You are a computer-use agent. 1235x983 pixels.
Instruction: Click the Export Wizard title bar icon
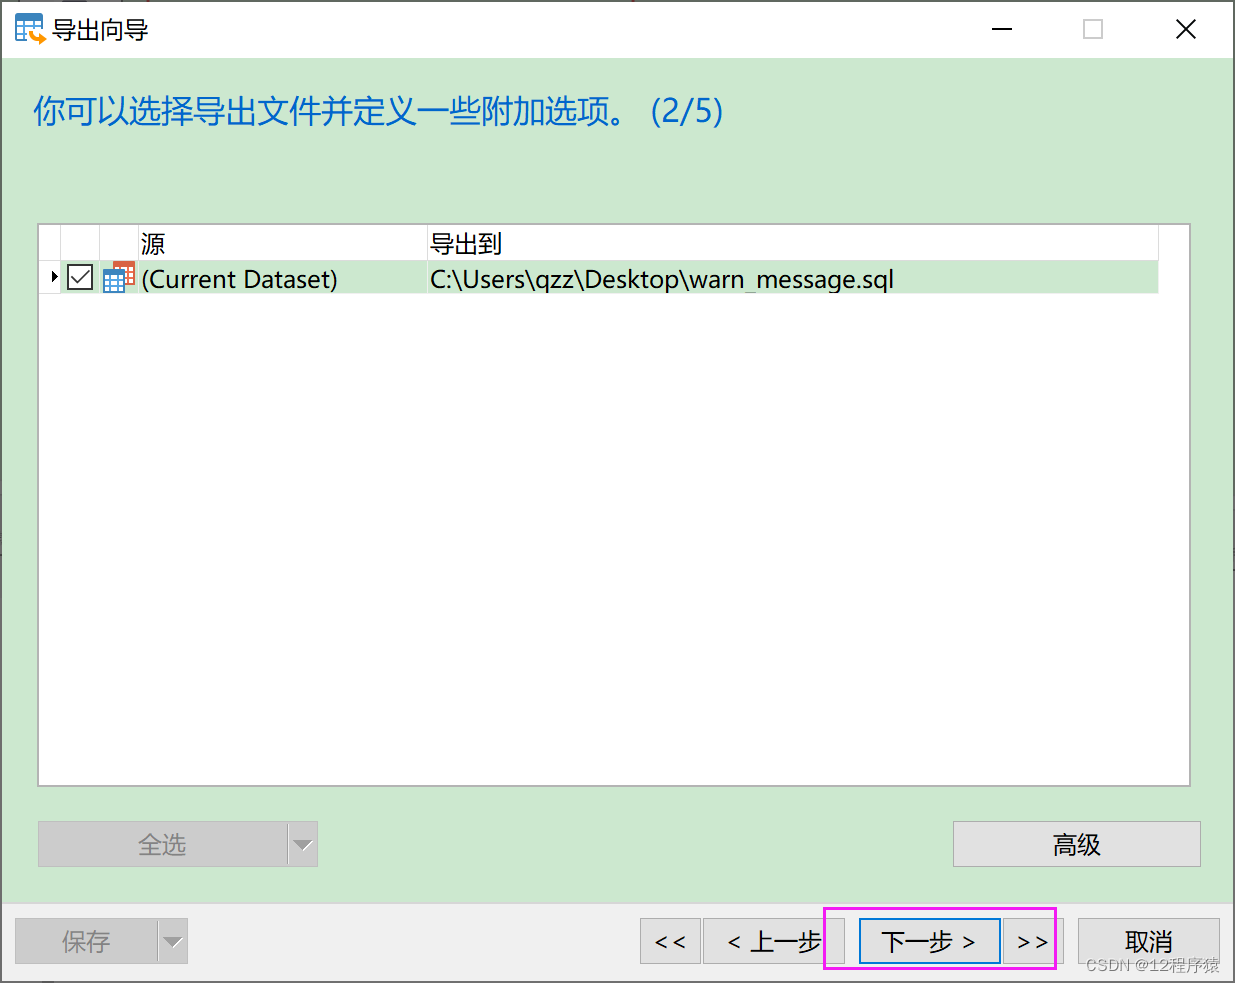pos(30,29)
